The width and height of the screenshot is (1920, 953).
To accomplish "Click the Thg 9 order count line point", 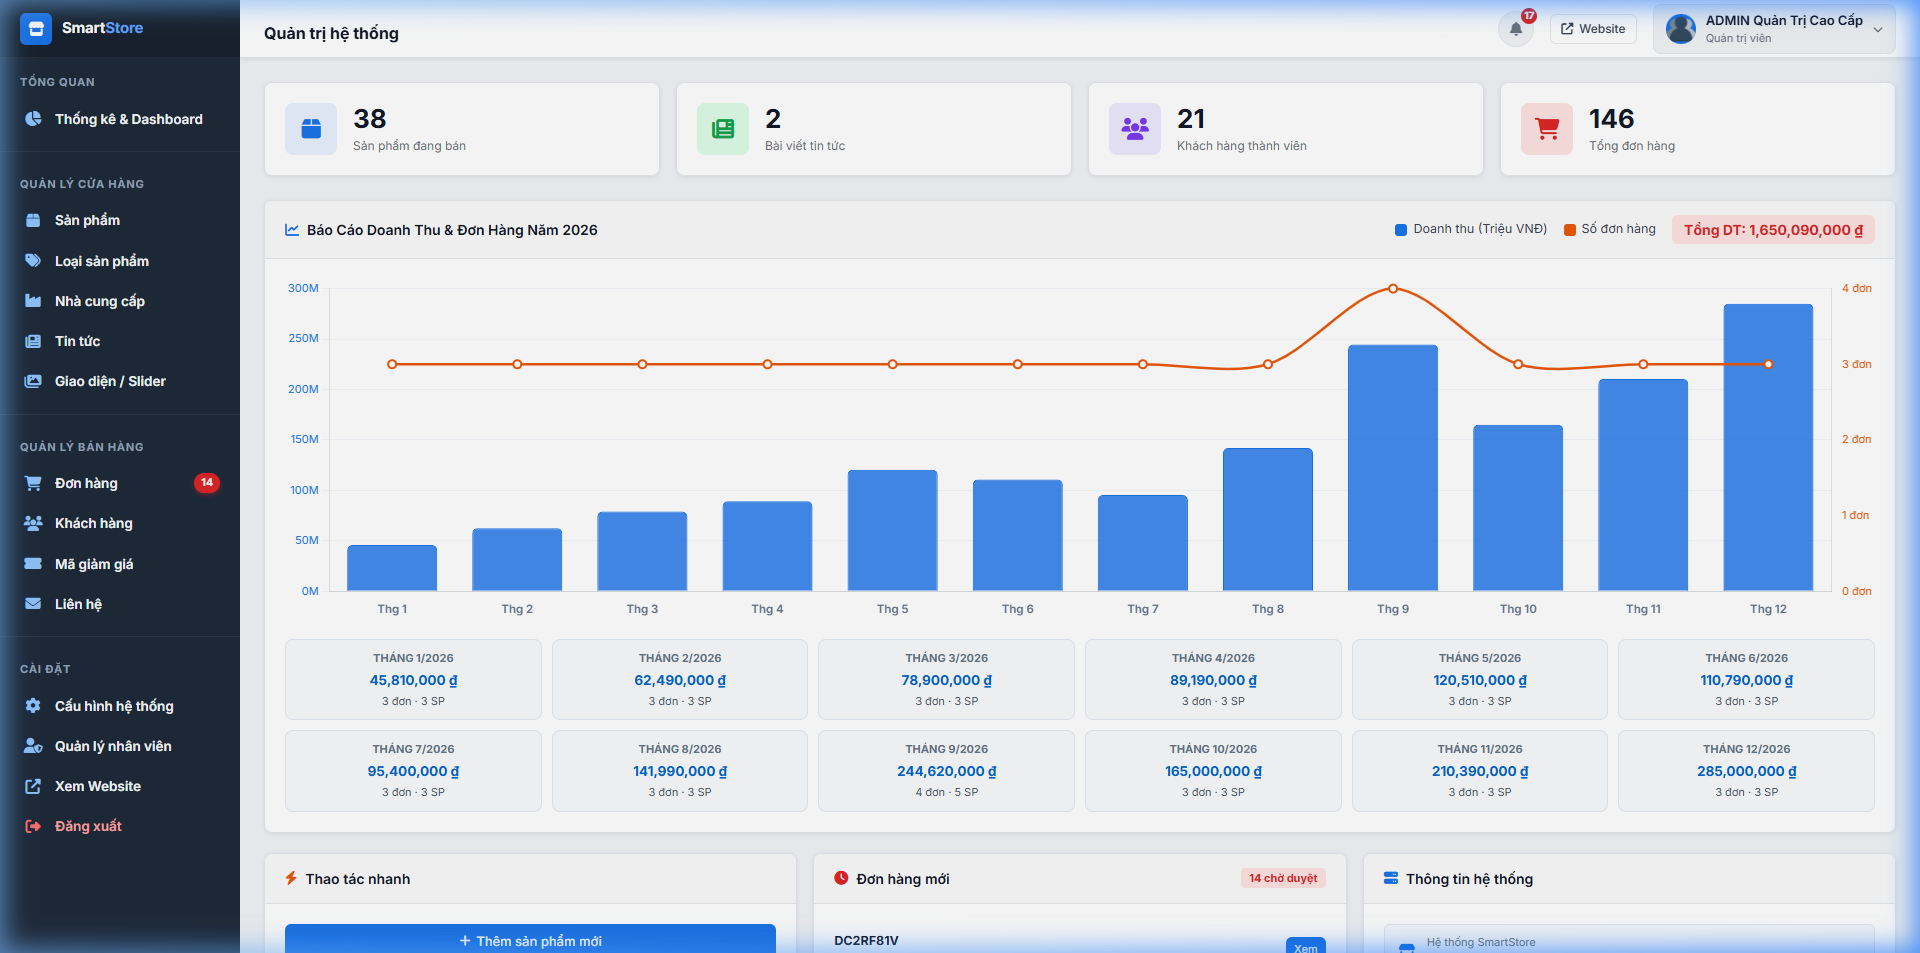I will (1393, 289).
